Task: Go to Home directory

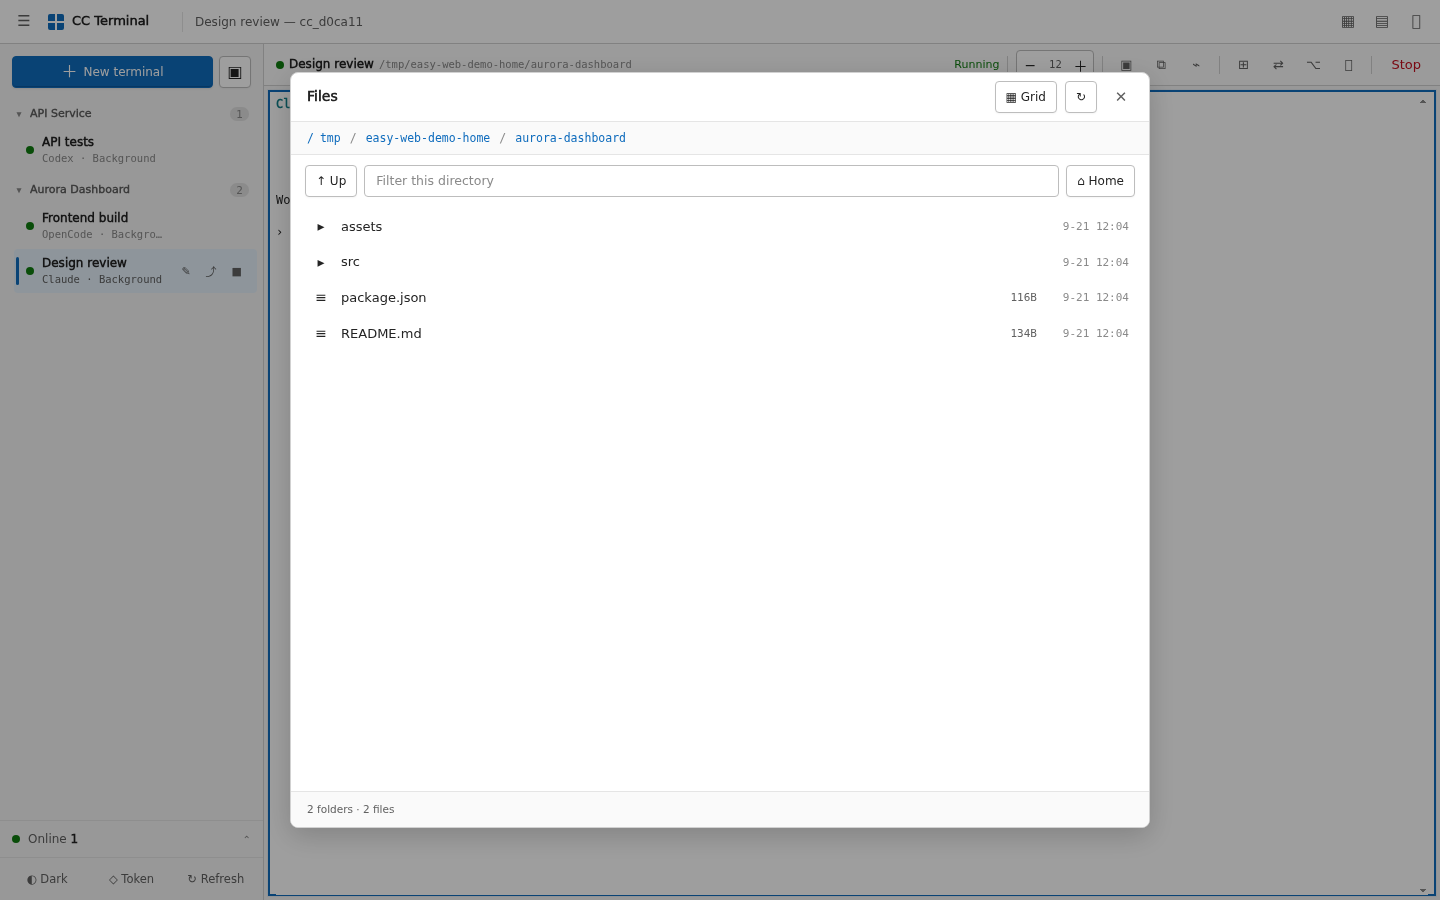Action: [x=1100, y=181]
